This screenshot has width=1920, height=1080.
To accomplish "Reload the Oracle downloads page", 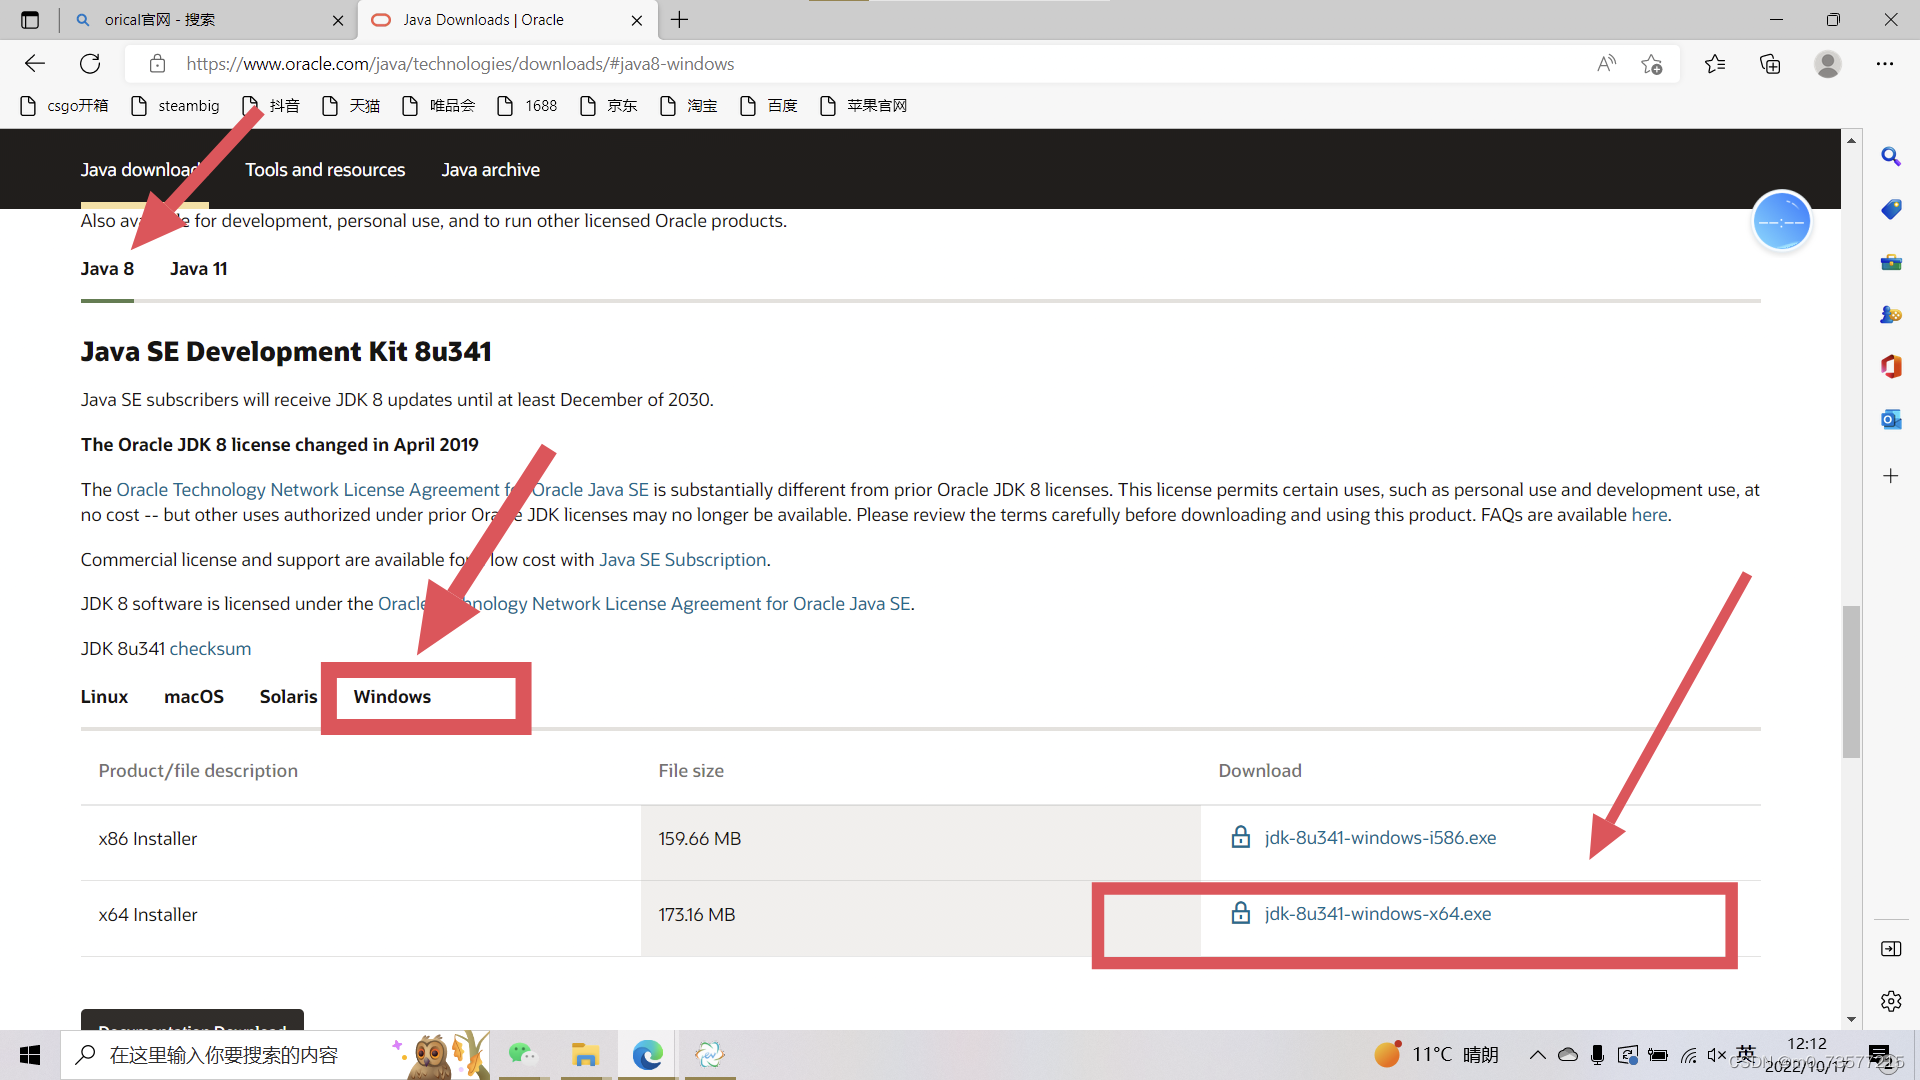I will coord(90,64).
